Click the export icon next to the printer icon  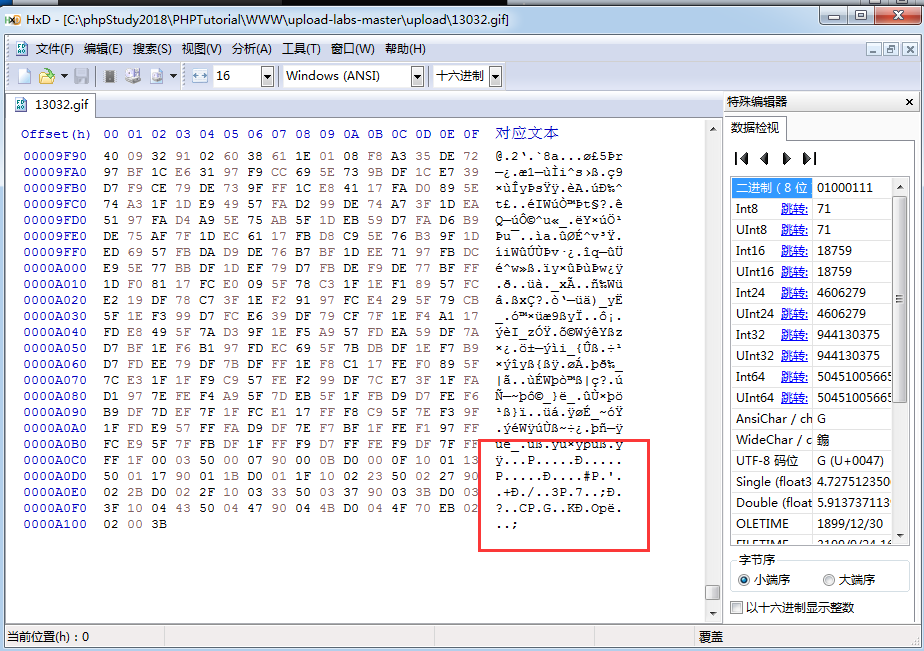tap(155, 75)
